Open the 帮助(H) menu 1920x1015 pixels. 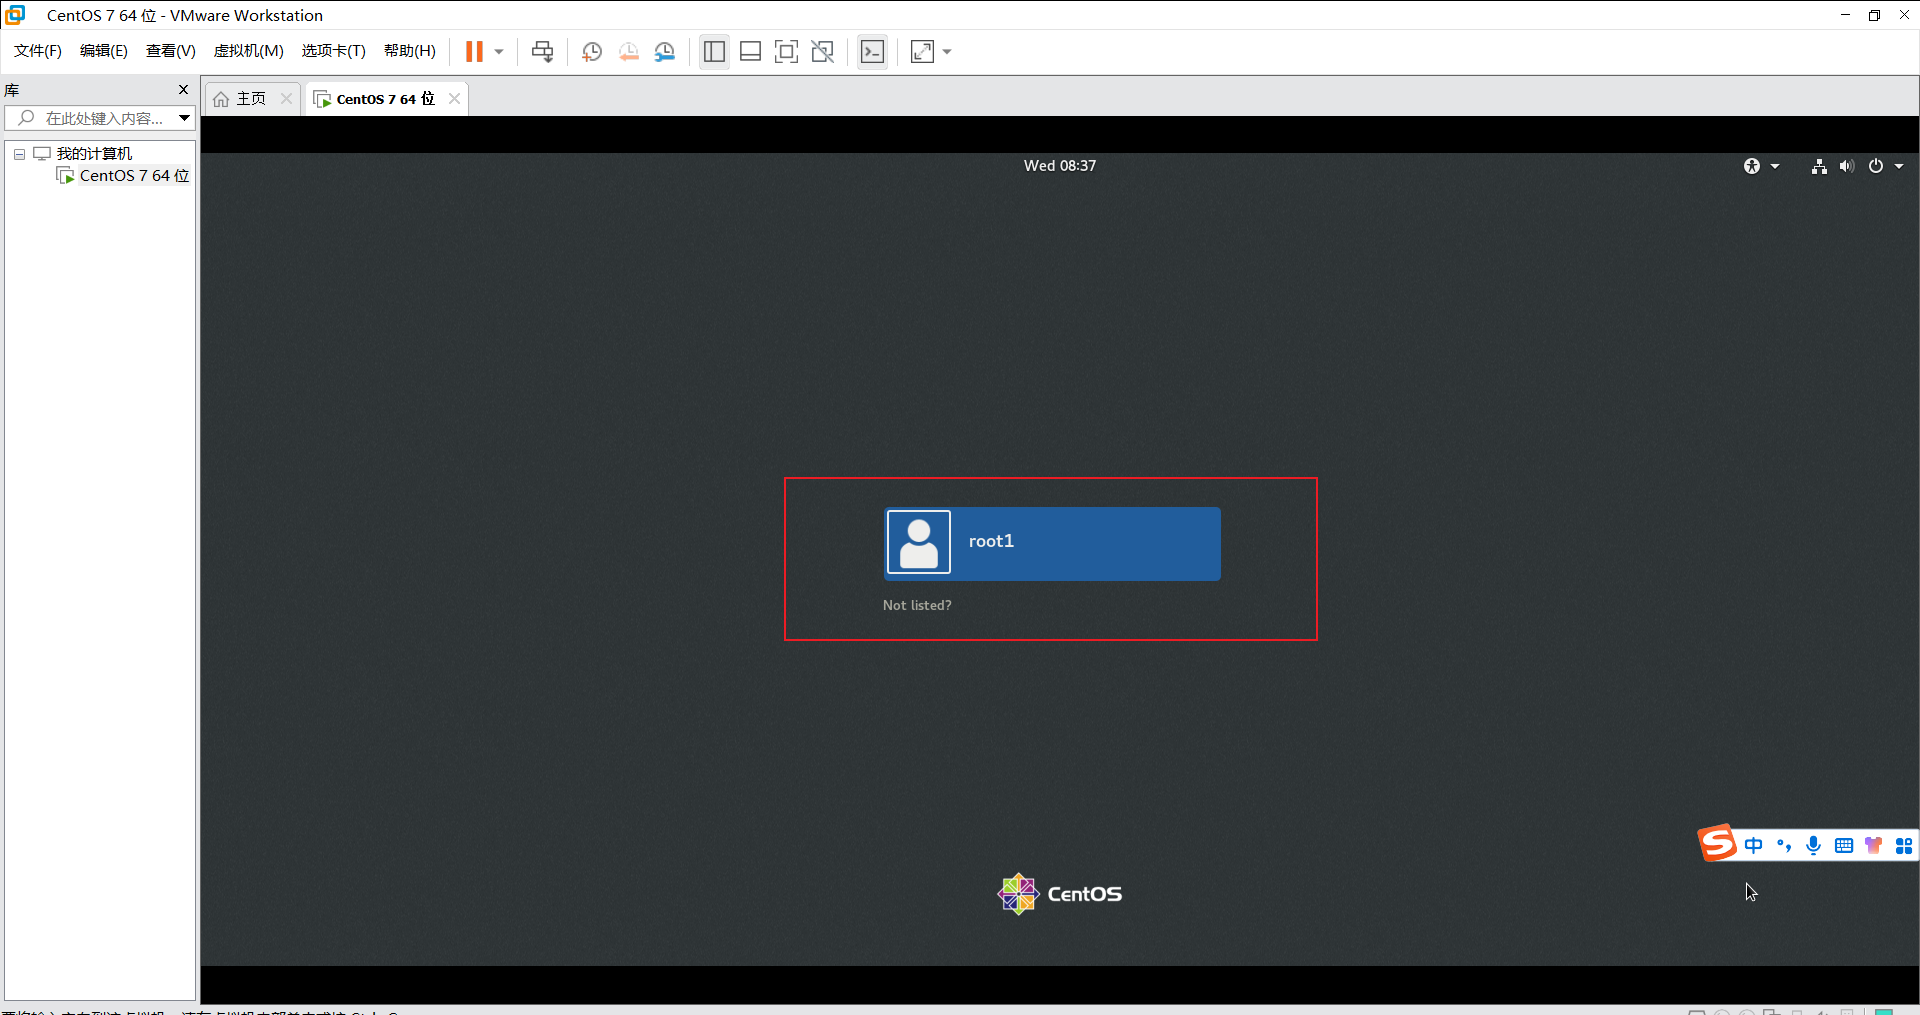pyautogui.click(x=410, y=51)
